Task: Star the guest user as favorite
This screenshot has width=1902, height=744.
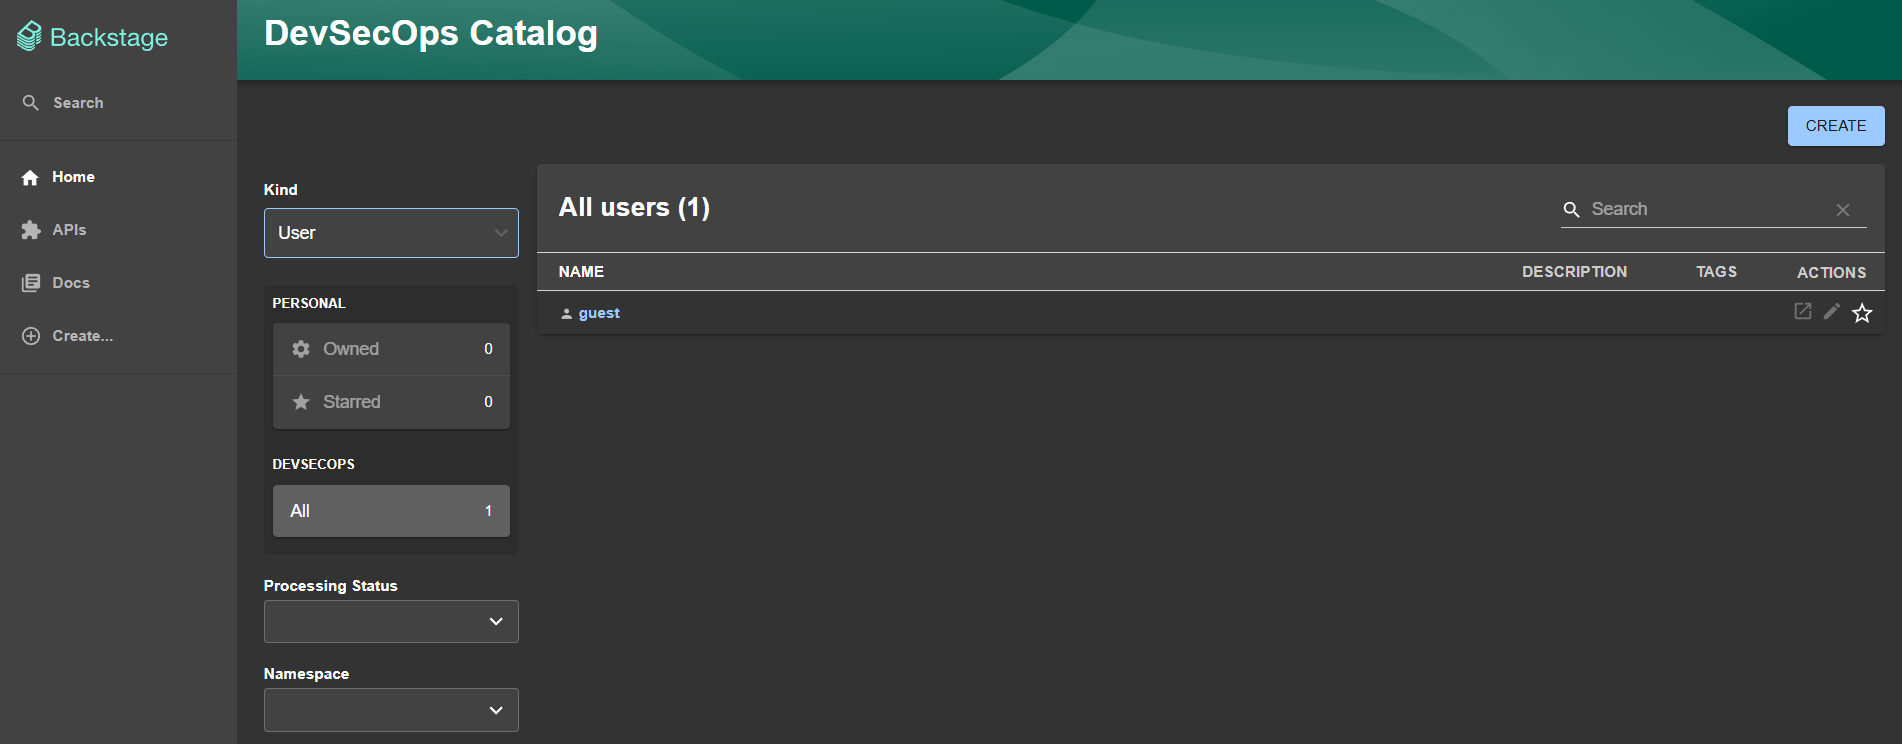Action: (1862, 313)
